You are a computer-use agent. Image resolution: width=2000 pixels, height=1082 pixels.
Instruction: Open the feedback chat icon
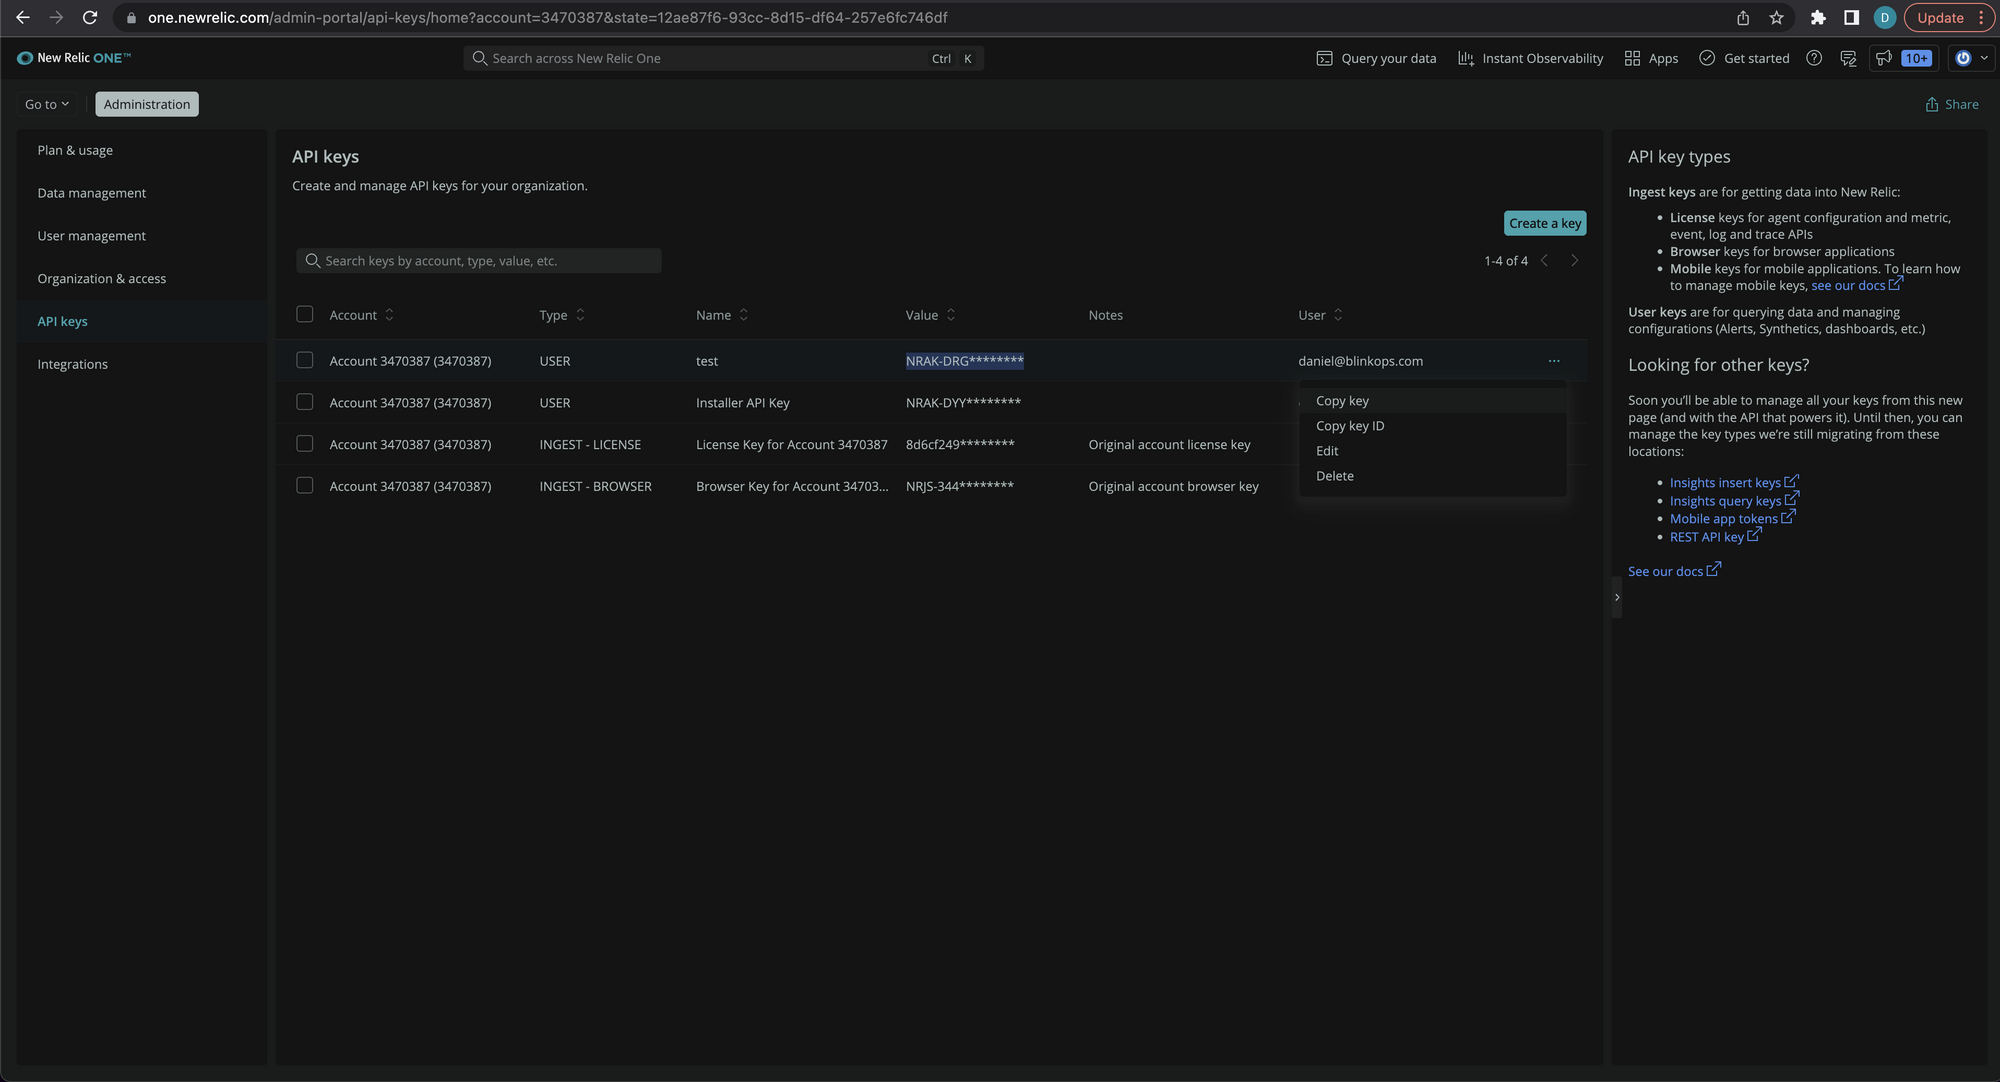click(1848, 58)
